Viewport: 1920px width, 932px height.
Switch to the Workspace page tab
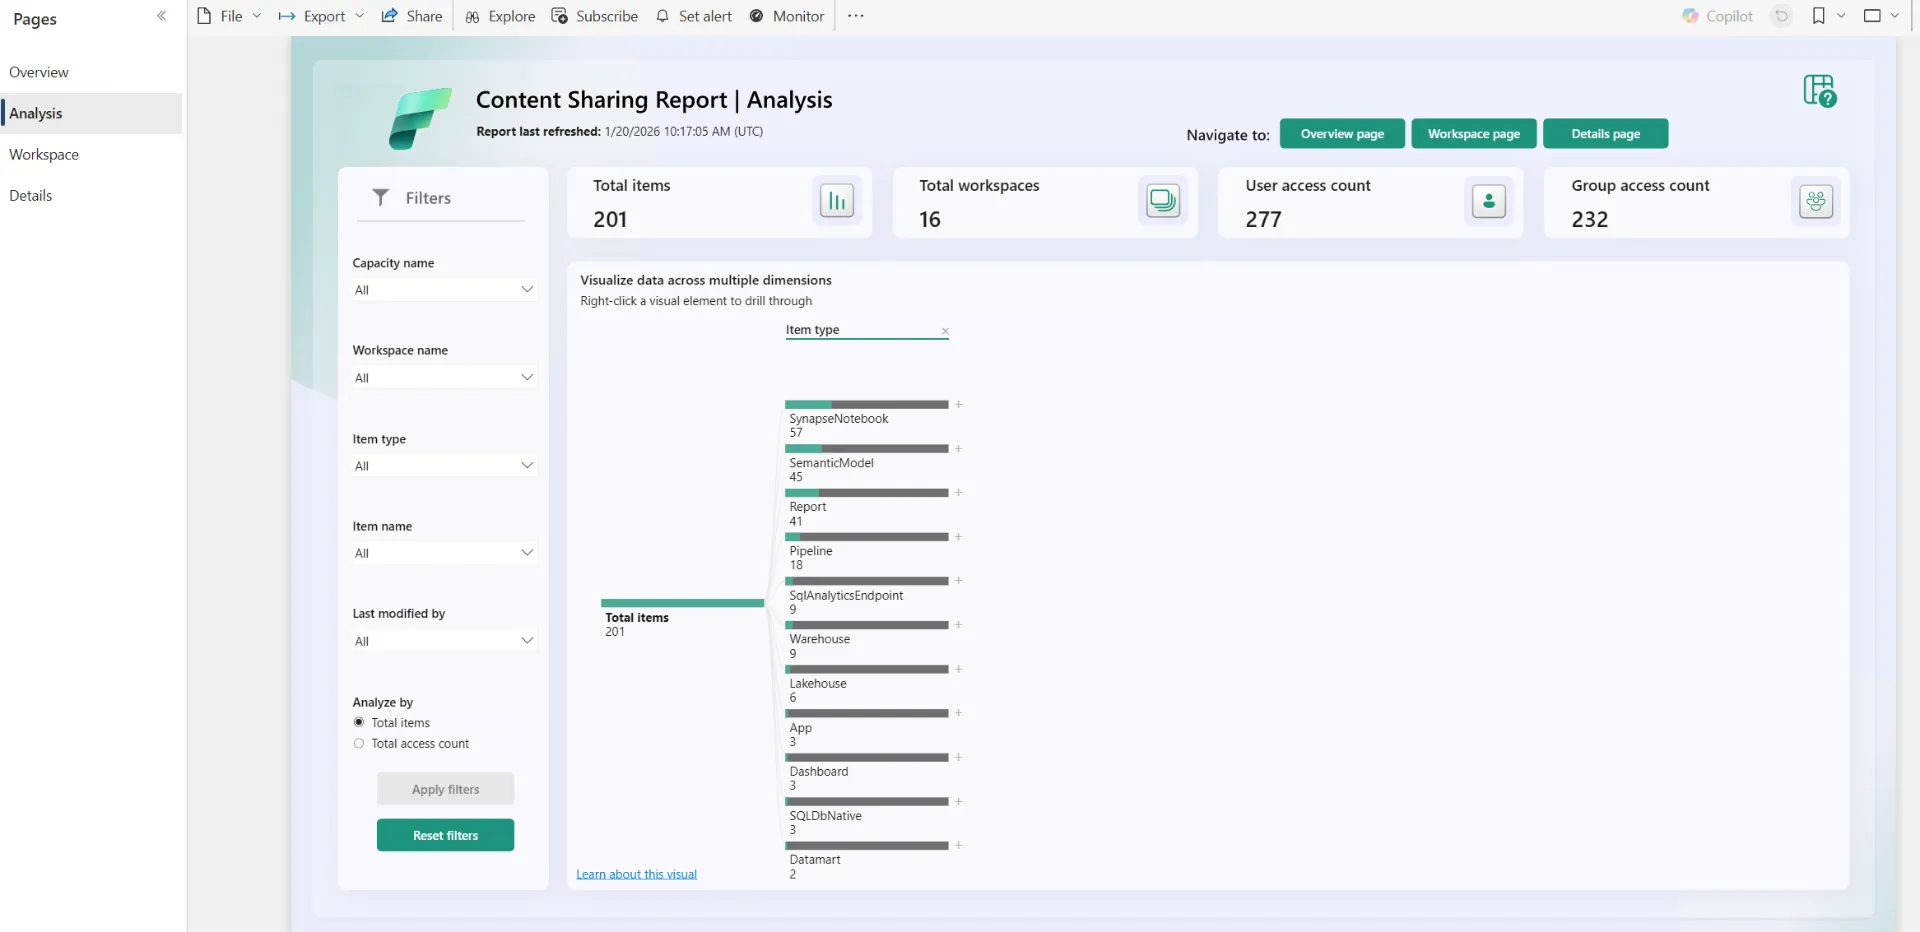pyautogui.click(x=44, y=155)
